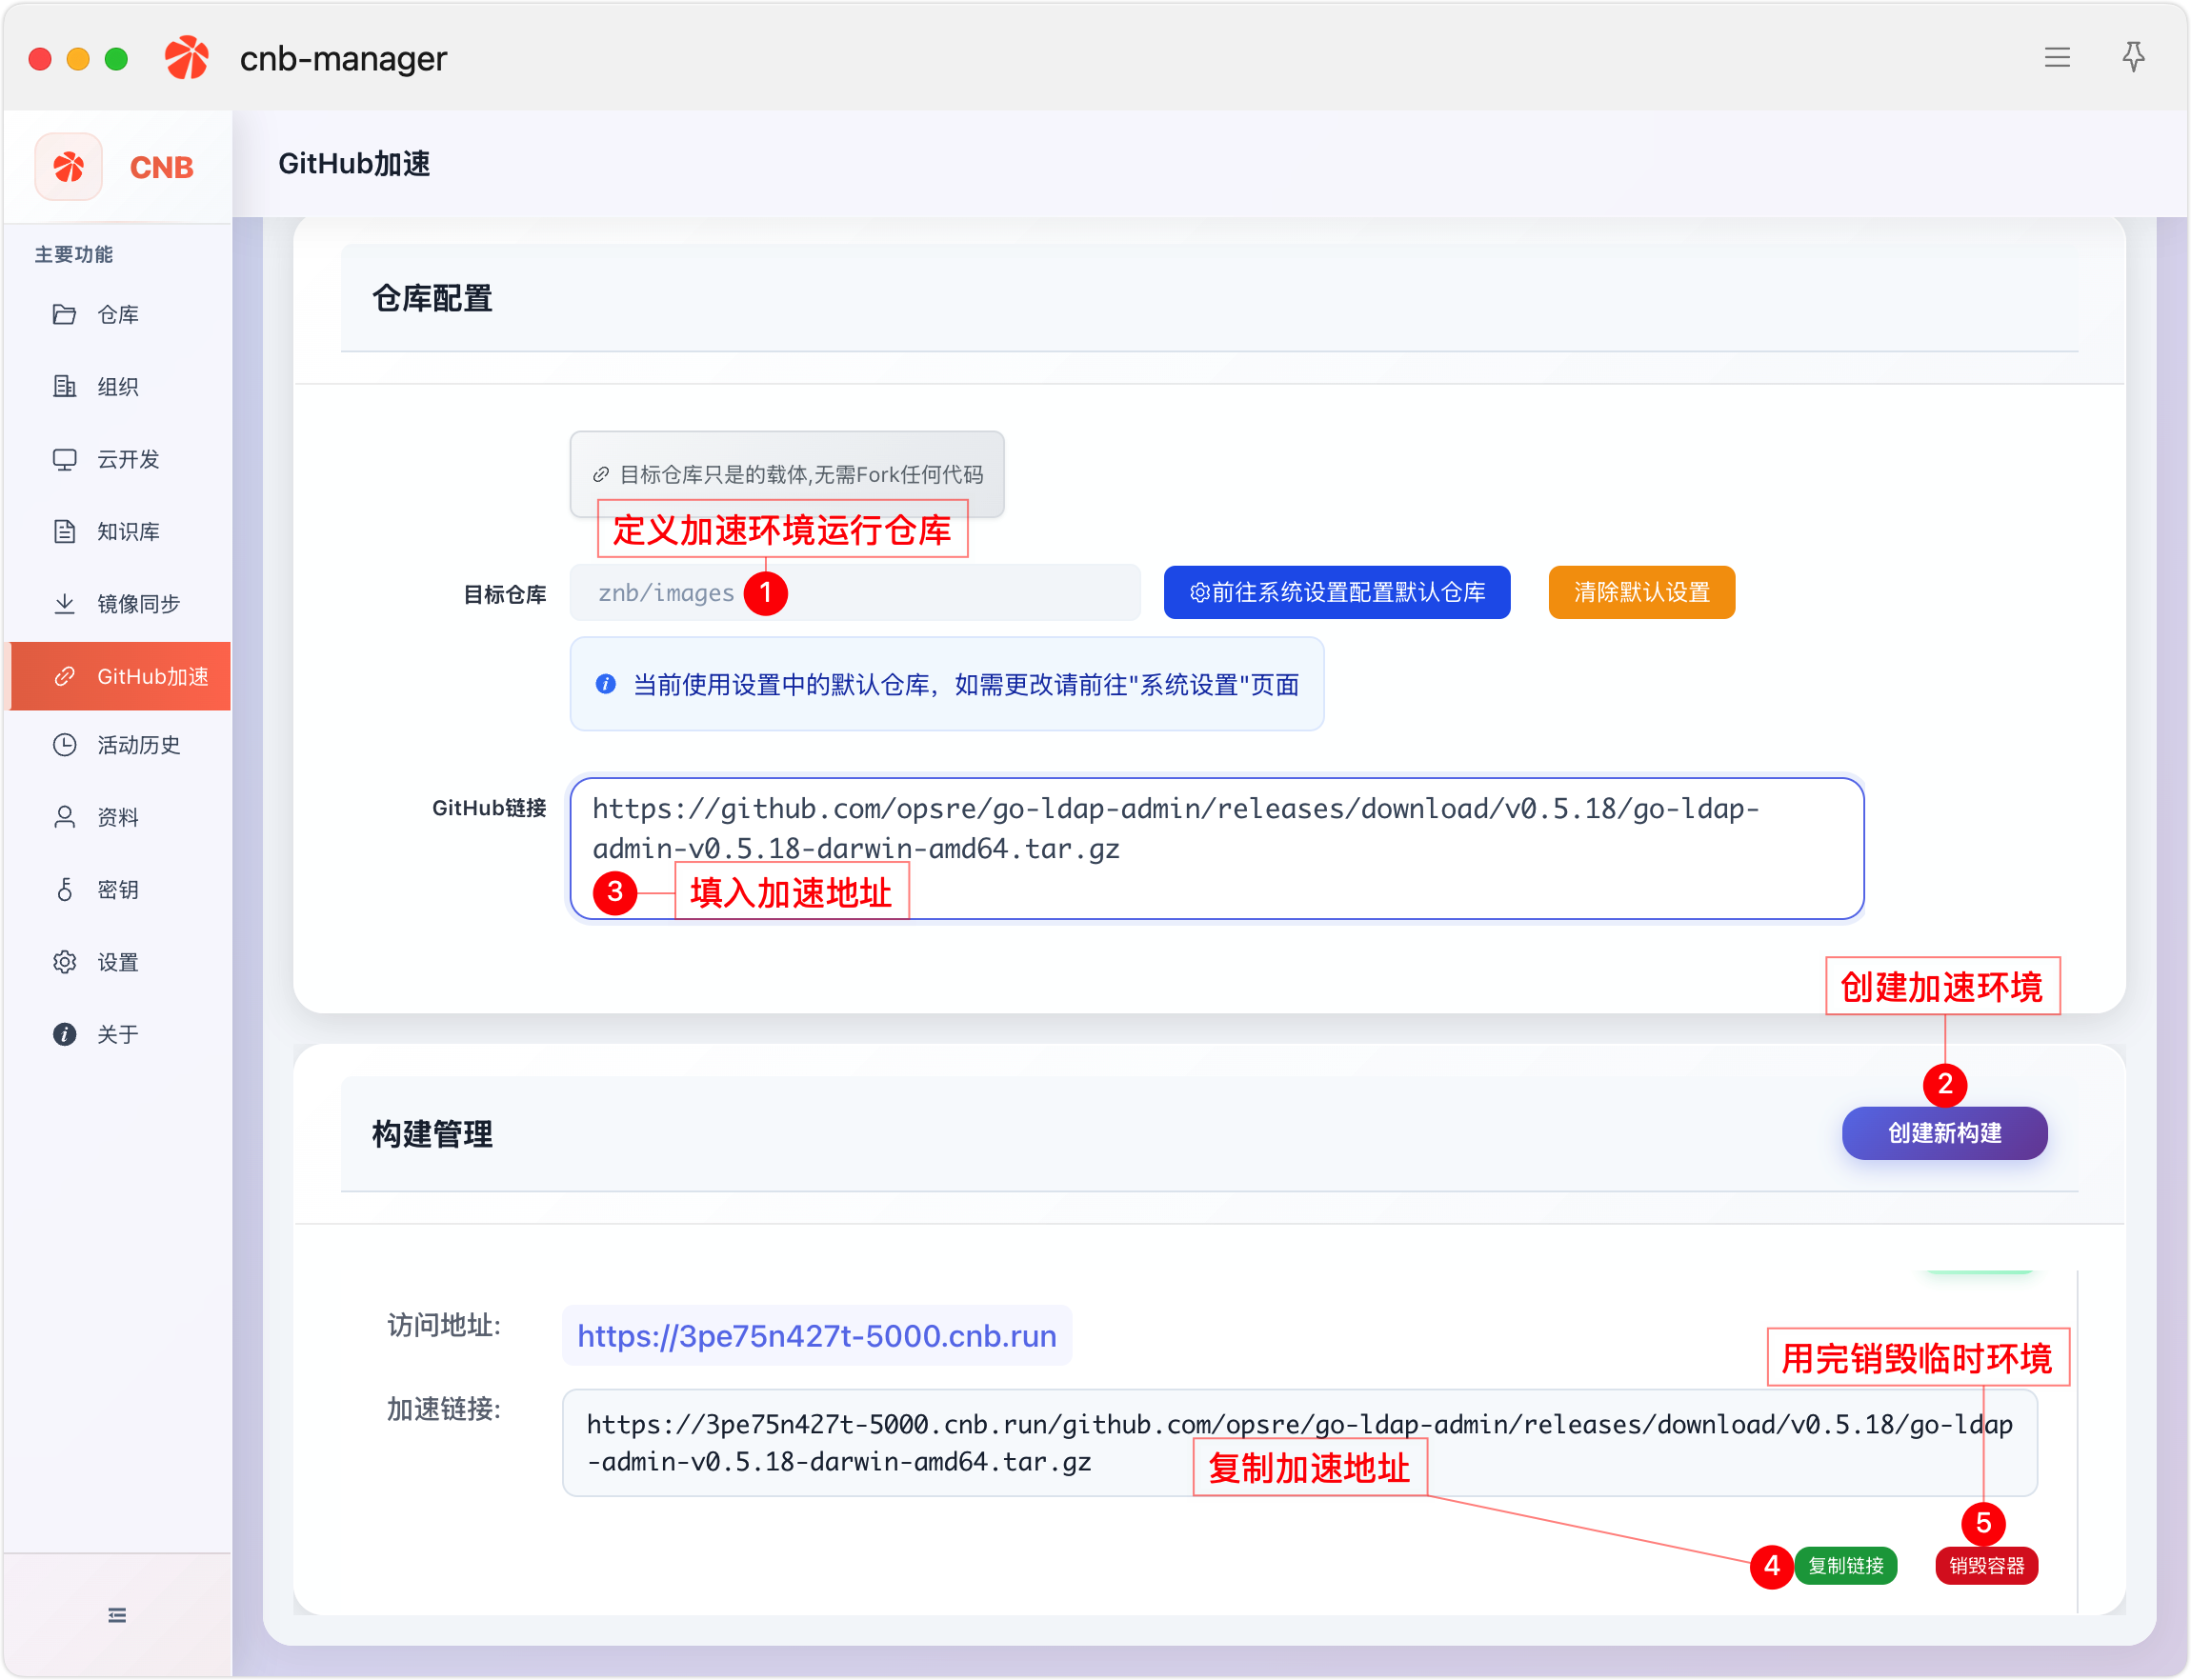Click the download icon beside 镜像同步

pyautogui.click(x=65, y=604)
